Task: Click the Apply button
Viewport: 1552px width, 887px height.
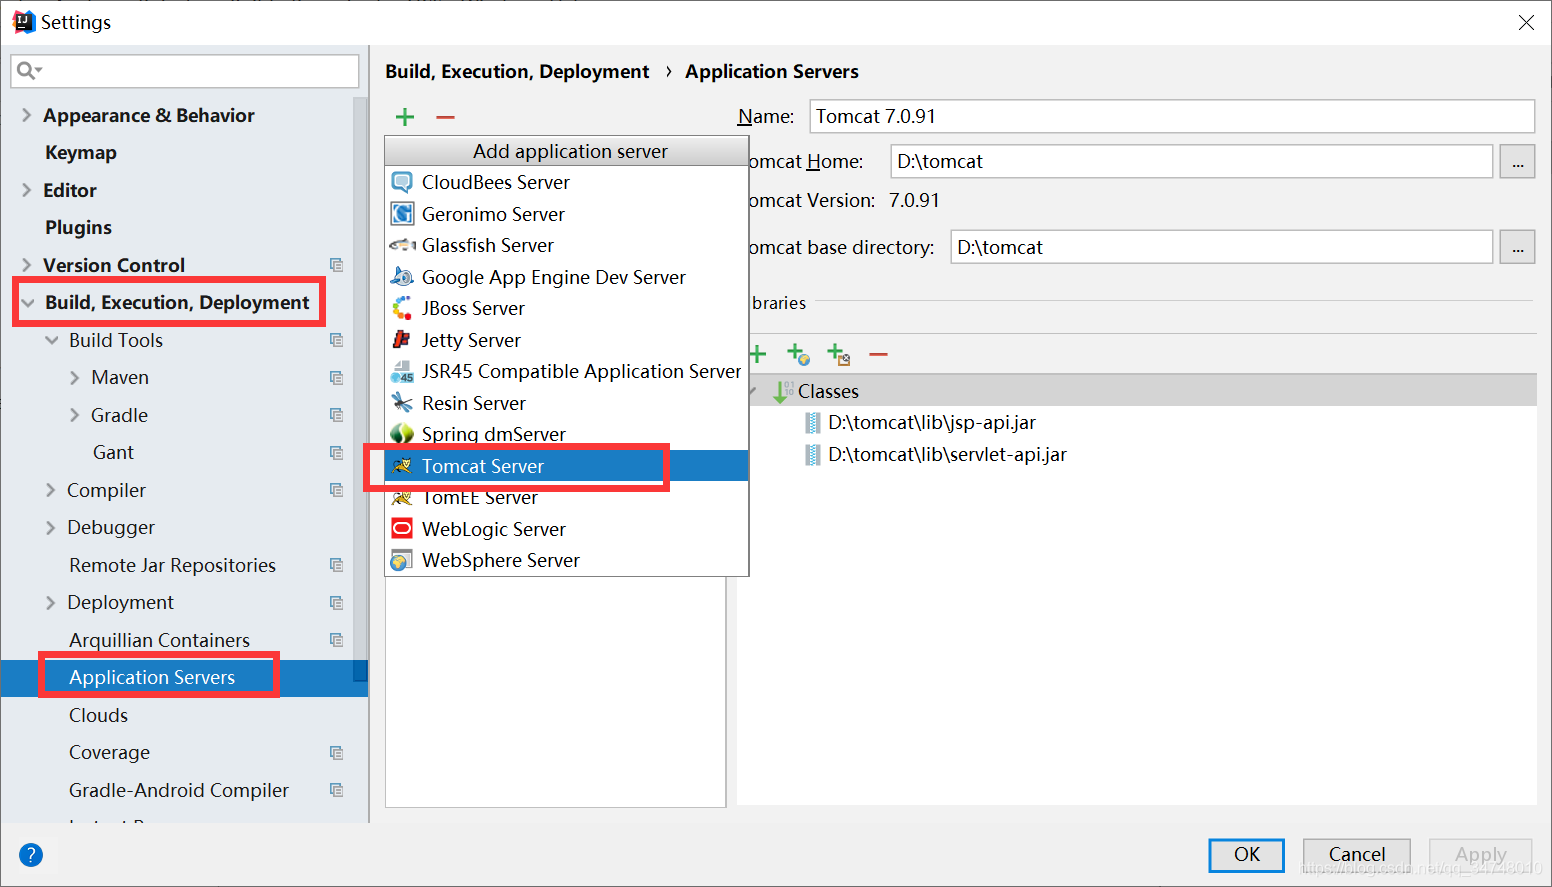Action: point(1481,855)
